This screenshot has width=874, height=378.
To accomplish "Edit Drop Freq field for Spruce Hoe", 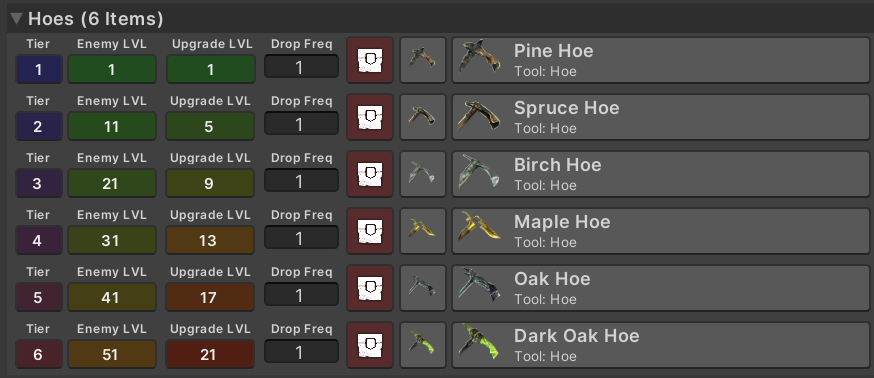I will (301, 124).
